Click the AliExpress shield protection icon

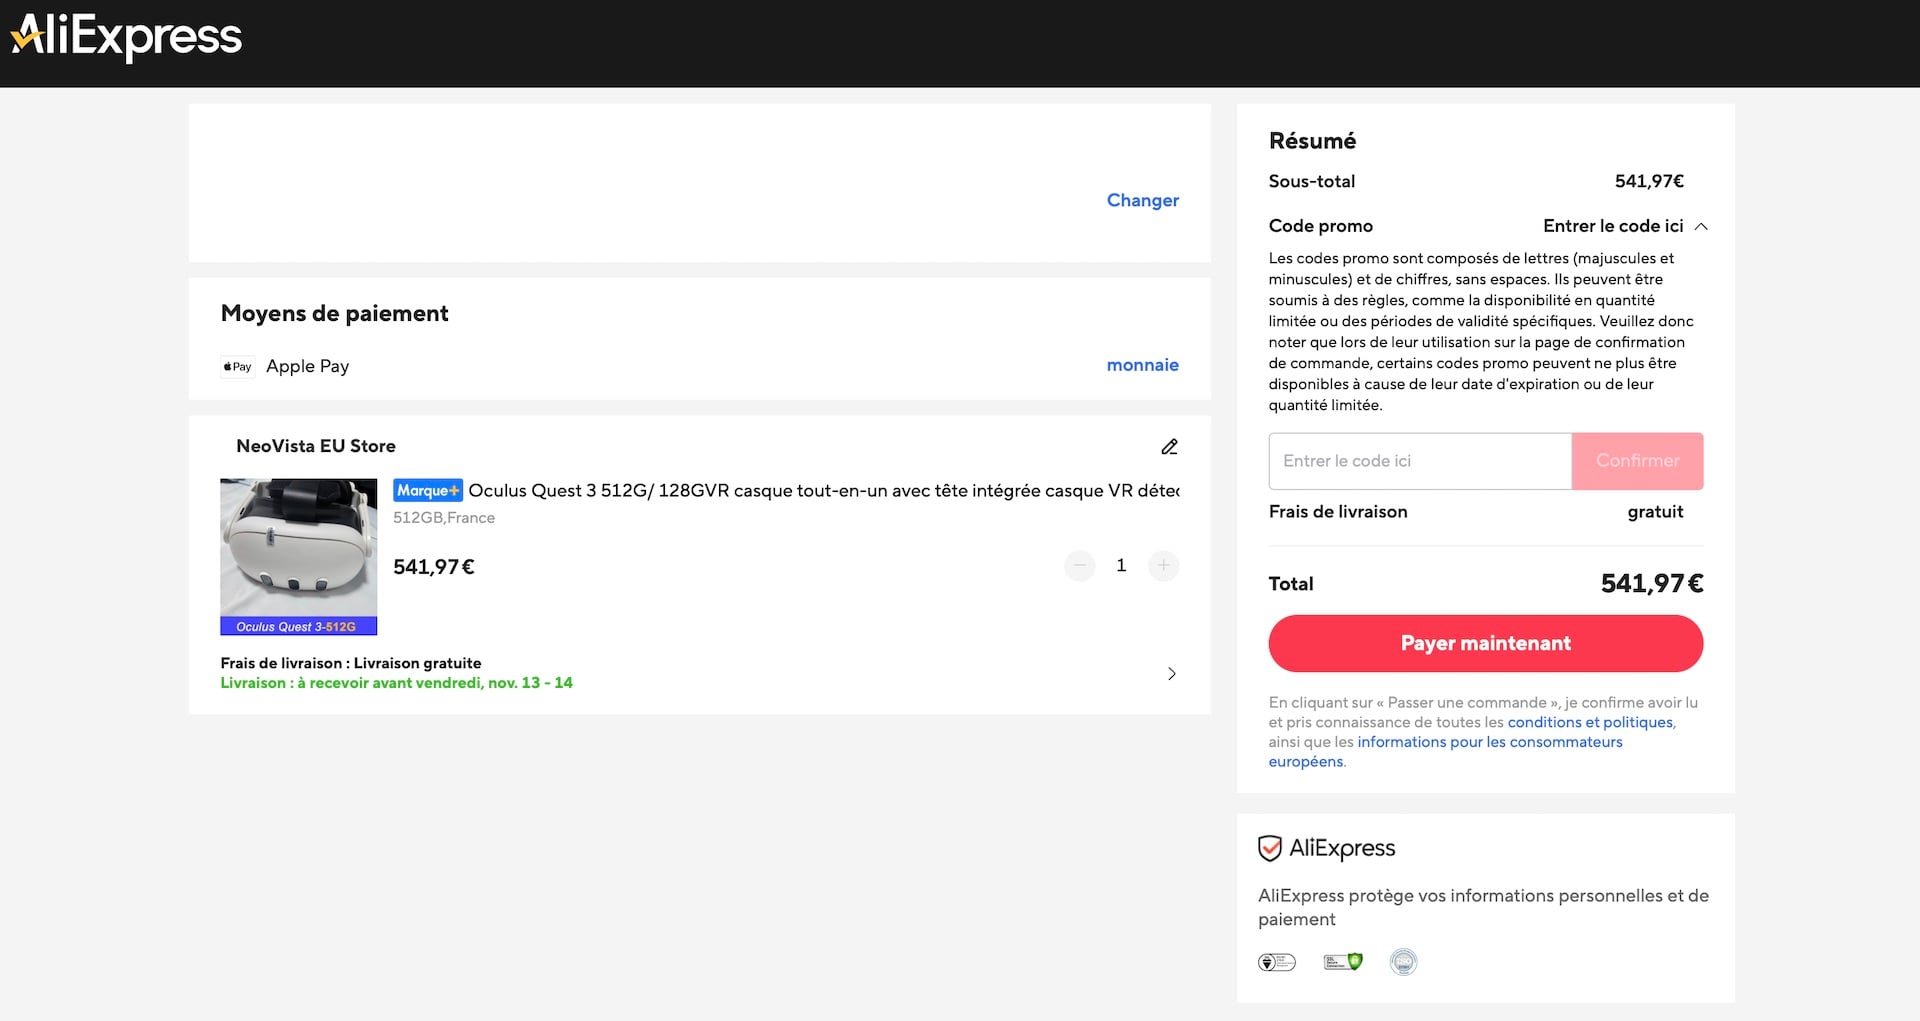point(1269,849)
